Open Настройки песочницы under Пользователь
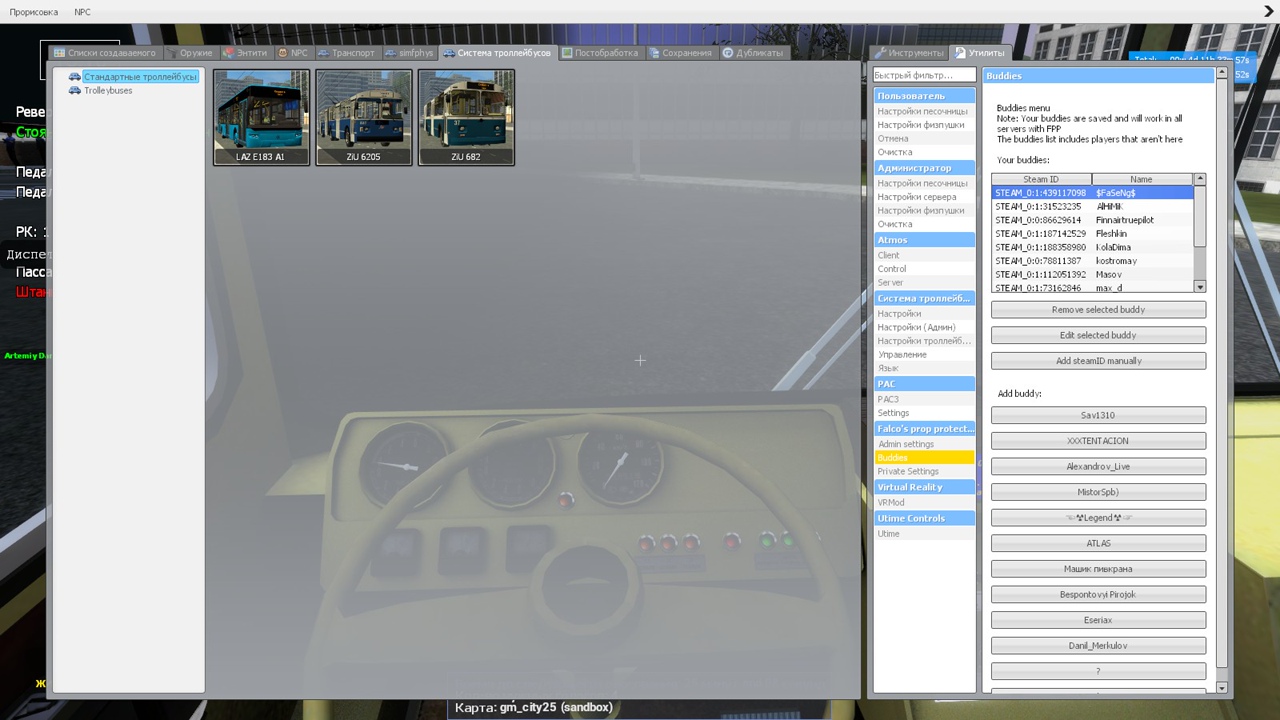The image size is (1280, 720). (x=923, y=111)
